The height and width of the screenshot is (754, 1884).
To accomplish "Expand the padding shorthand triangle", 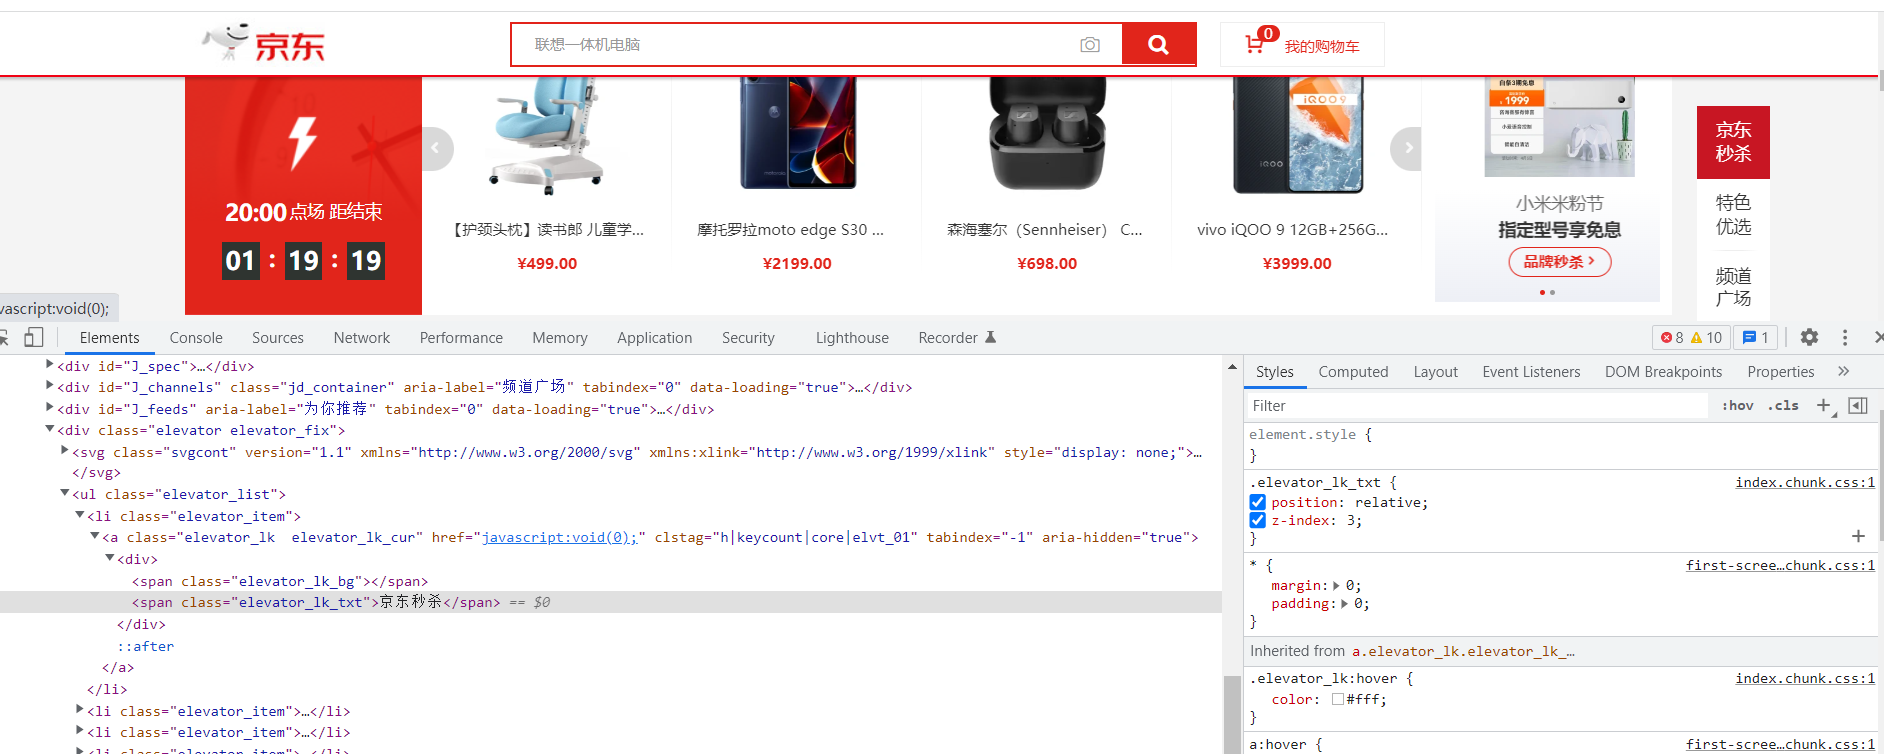I will (x=1345, y=604).
